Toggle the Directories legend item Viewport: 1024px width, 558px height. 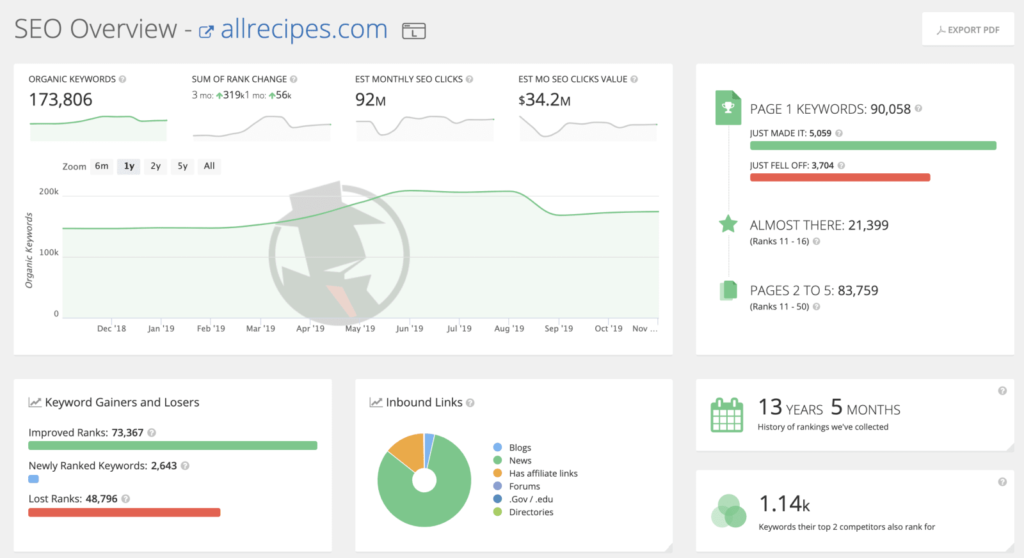tap(523, 512)
